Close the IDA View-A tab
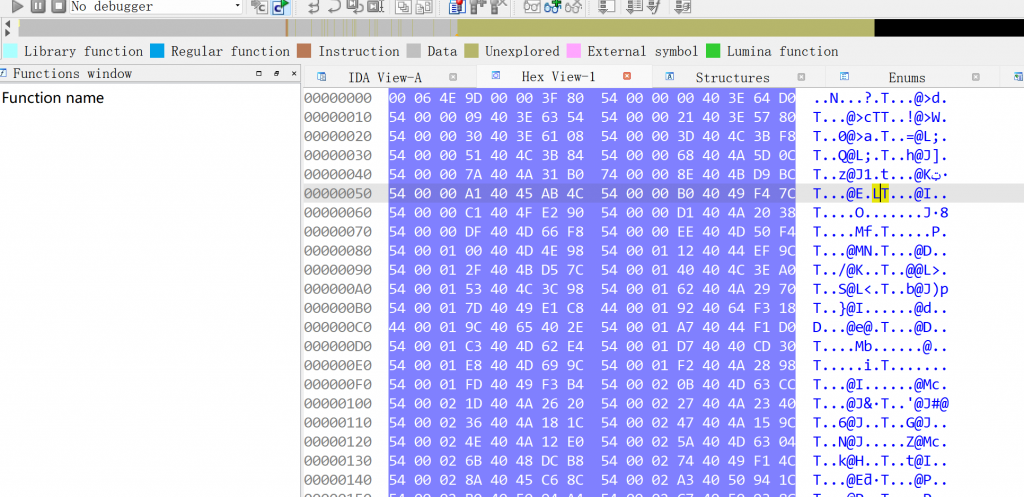The image size is (1024, 497). click(453, 76)
